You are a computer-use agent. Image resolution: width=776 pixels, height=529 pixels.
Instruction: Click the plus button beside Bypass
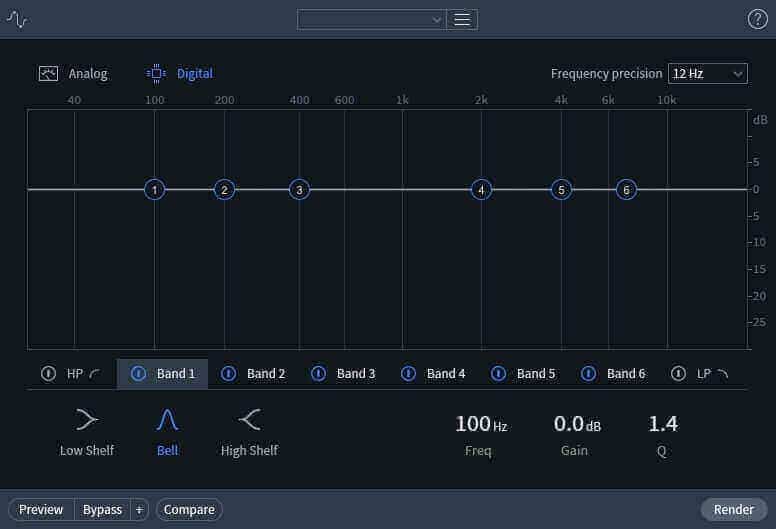click(140, 509)
